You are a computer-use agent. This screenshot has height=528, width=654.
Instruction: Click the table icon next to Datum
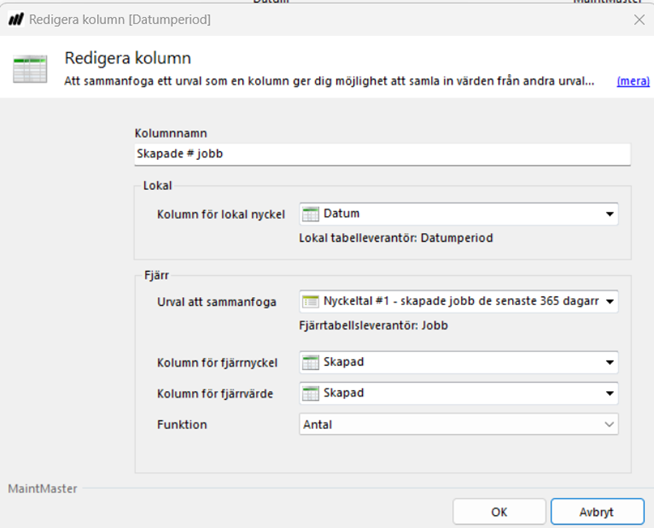pos(311,213)
